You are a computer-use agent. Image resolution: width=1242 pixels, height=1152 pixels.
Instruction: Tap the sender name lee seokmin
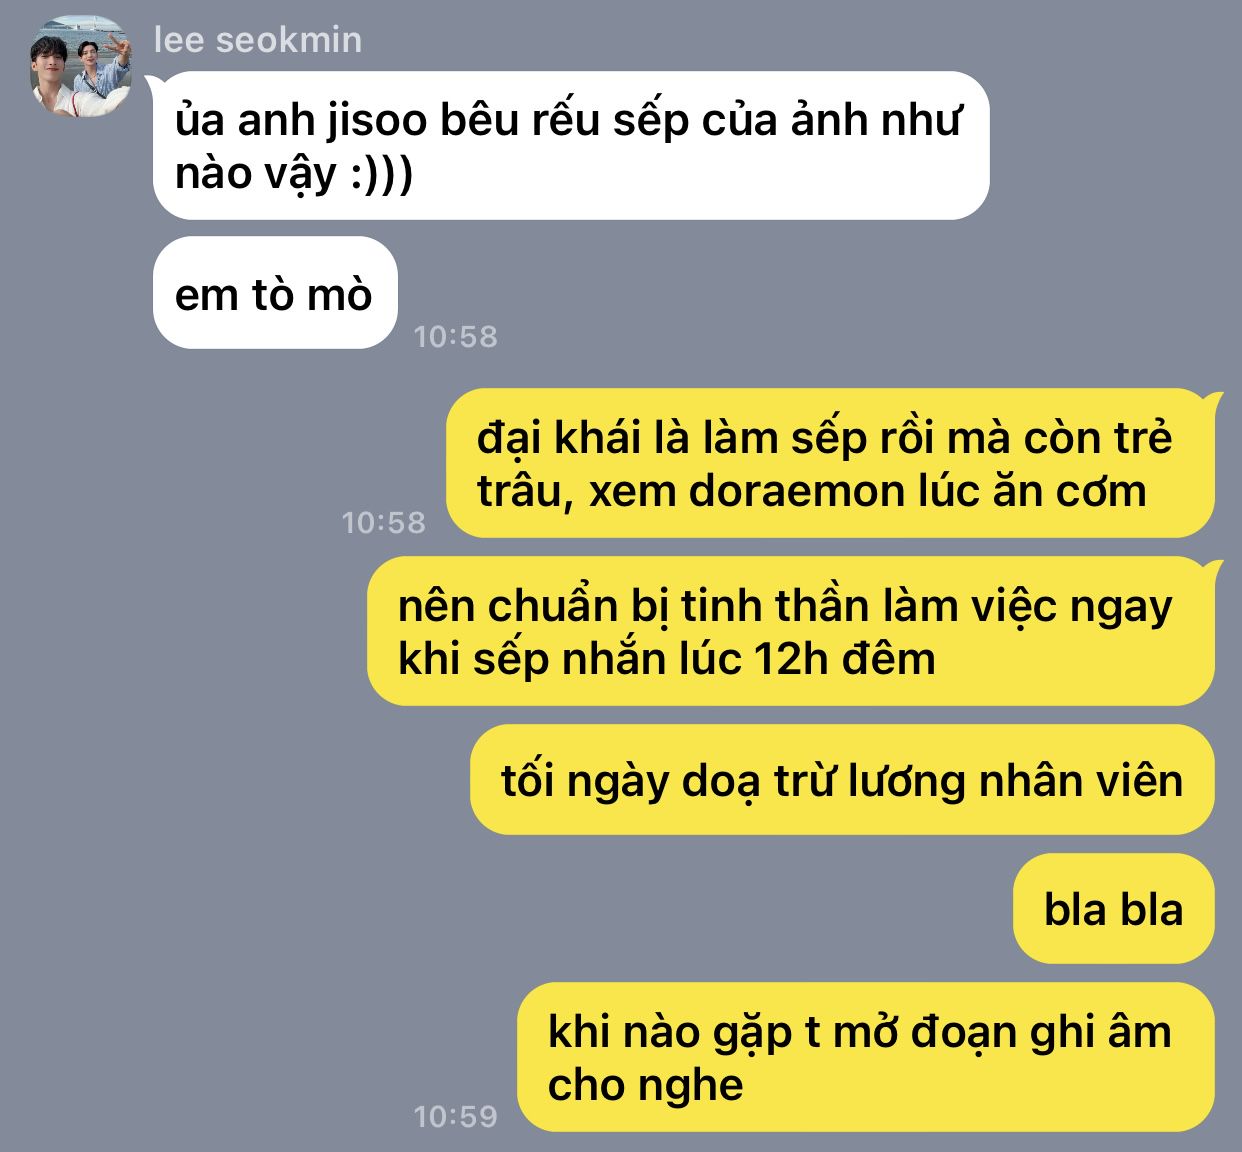(258, 40)
